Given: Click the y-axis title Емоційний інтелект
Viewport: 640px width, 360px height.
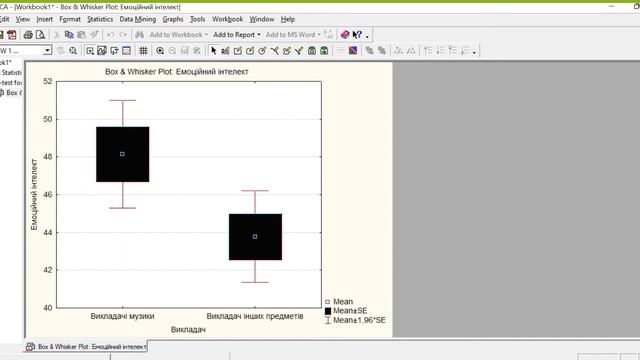Looking at the screenshot, I should point(34,194).
